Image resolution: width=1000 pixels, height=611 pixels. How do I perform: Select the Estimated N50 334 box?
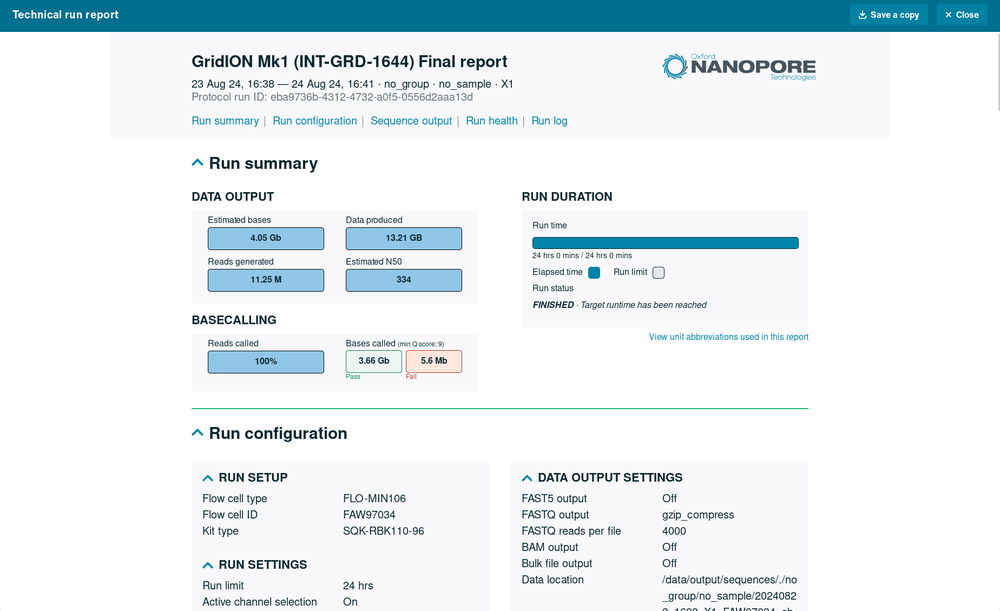pos(404,280)
